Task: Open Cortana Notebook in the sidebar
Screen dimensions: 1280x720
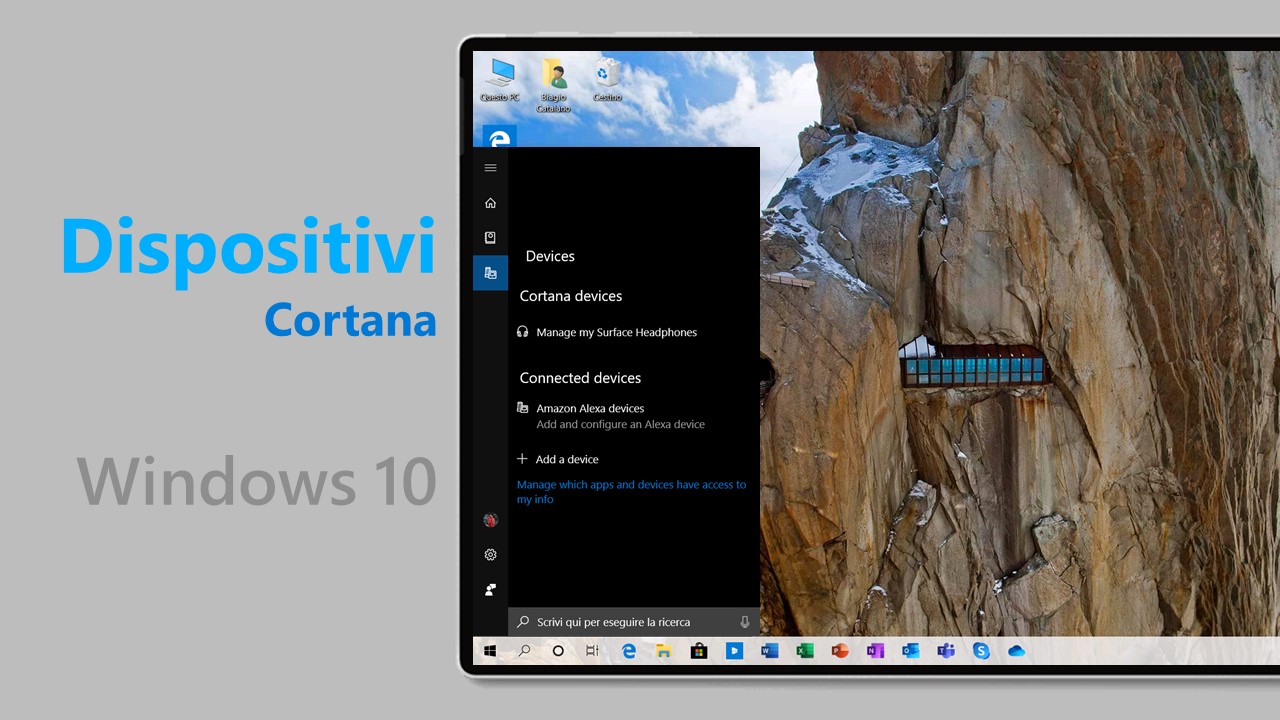Action: [x=490, y=238]
